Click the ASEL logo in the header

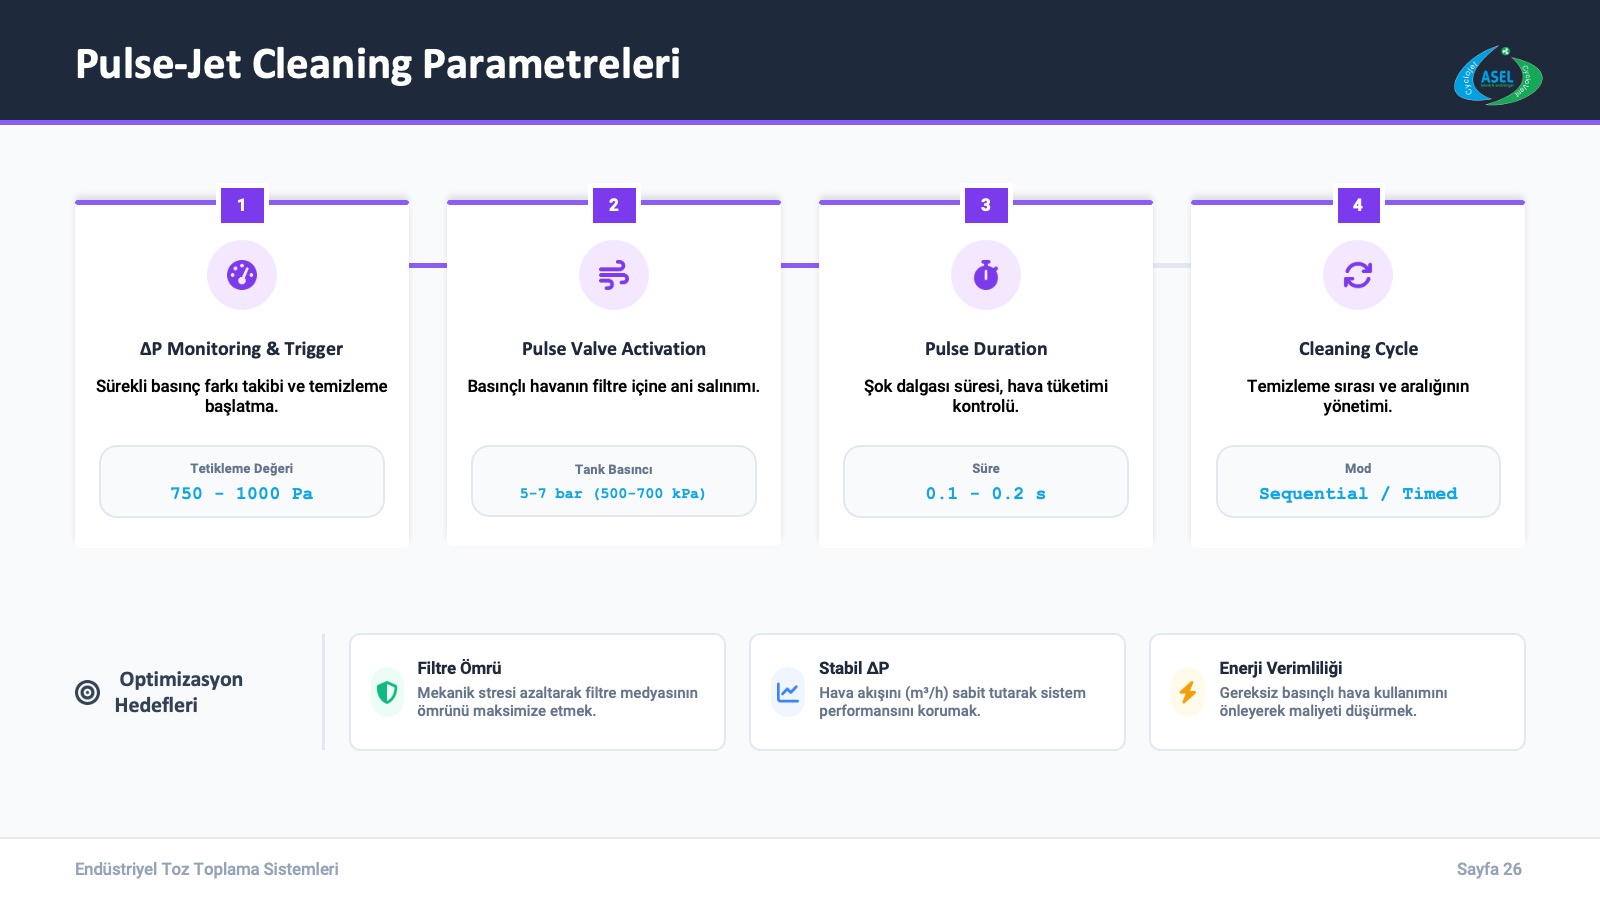pos(1497,77)
